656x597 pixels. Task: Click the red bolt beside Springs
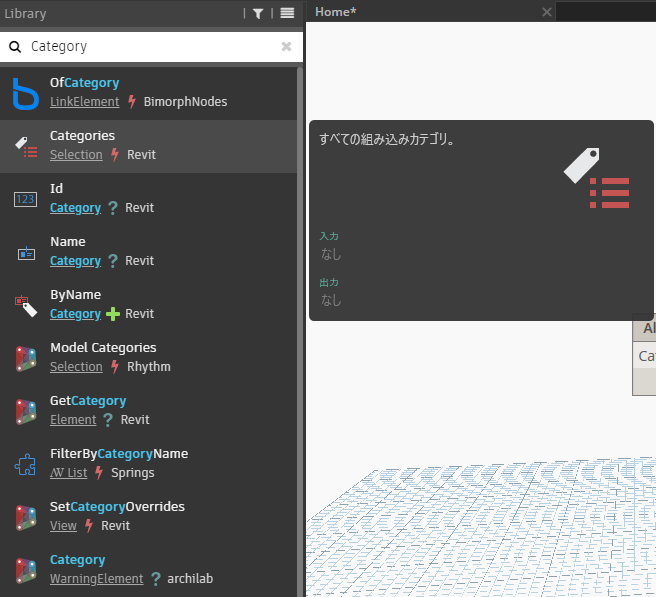(99, 473)
